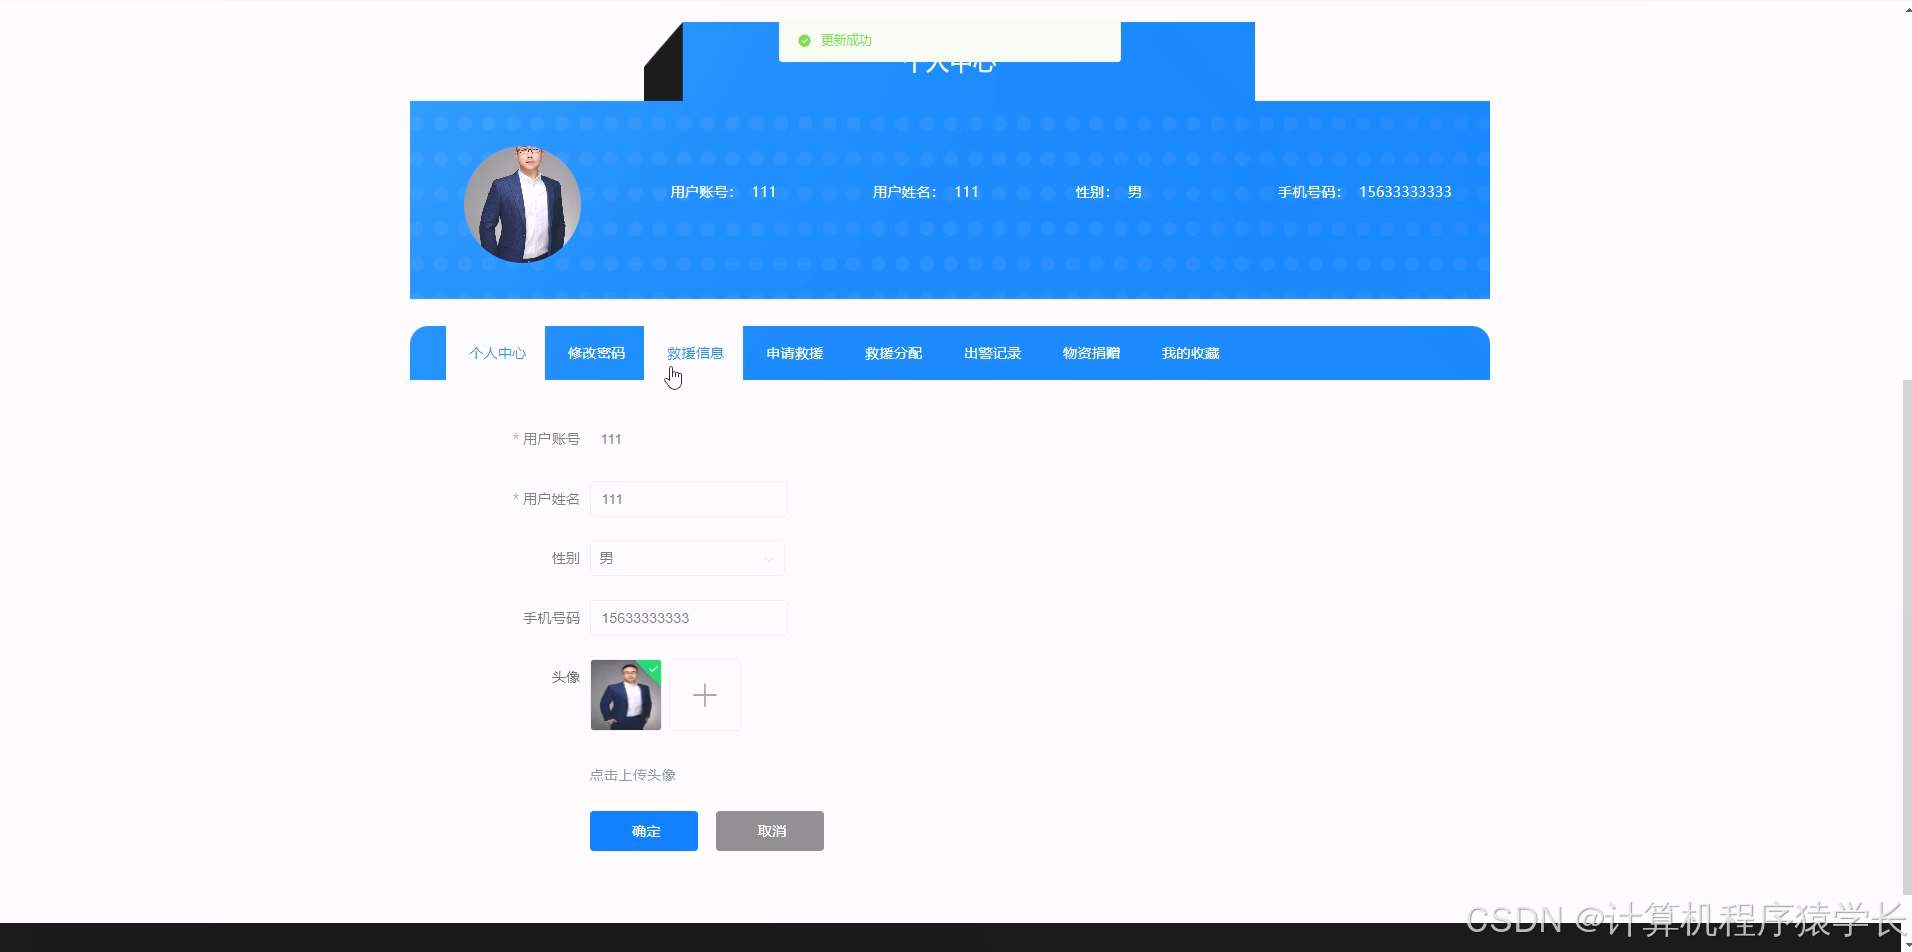Click the 点击上传头像 upload text
The width and height of the screenshot is (1912, 952).
click(x=632, y=773)
